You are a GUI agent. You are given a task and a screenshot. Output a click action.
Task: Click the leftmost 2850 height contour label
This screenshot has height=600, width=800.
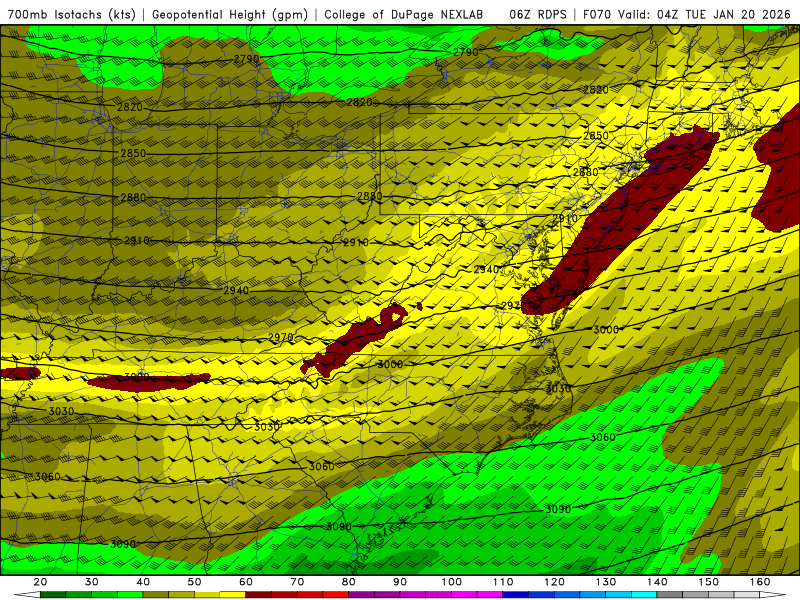pyautogui.click(x=133, y=153)
